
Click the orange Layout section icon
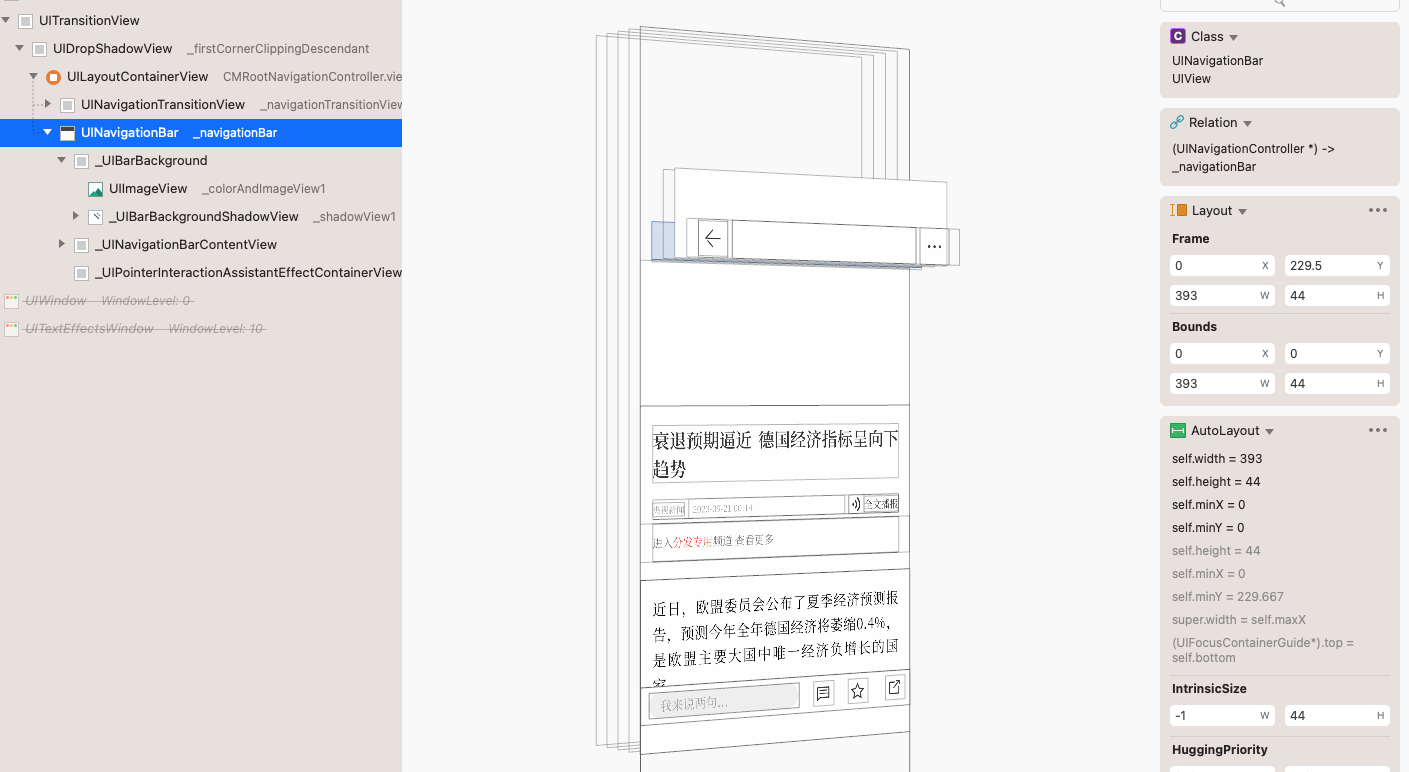(x=1178, y=210)
